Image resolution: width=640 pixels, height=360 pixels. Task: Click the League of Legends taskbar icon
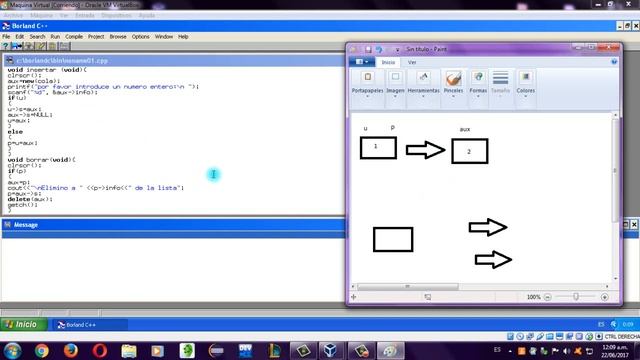(x=274, y=351)
